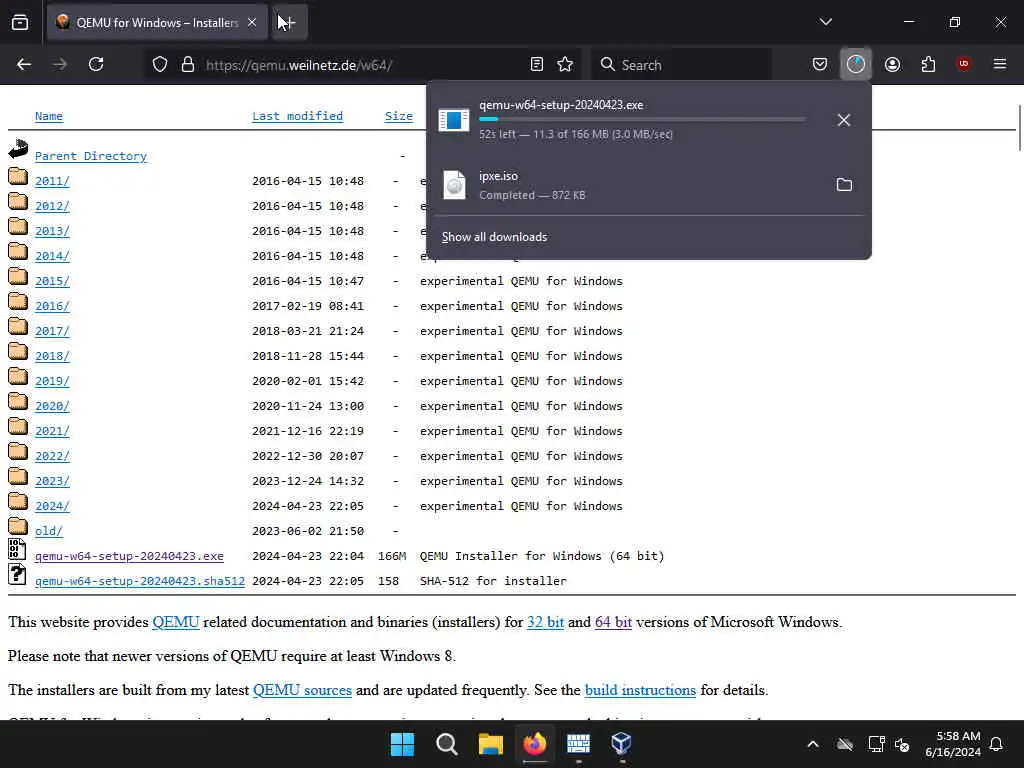Open VirtualBox from the taskbar
Image resolution: width=1024 pixels, height=768 pixels.
621,744
